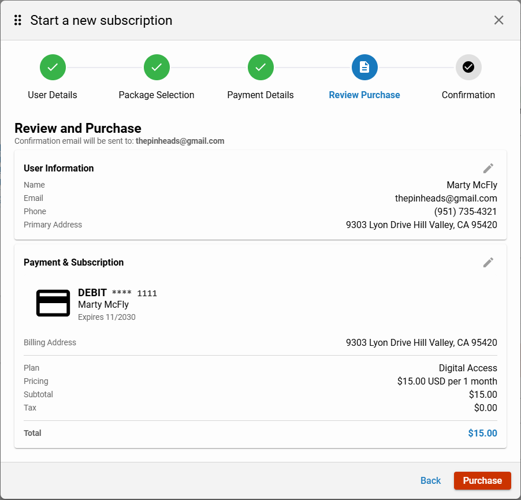Click the email value thepinheads@gmail.com in User Information
This screenshot has width=521, height=500.
[x=446, y=198]
